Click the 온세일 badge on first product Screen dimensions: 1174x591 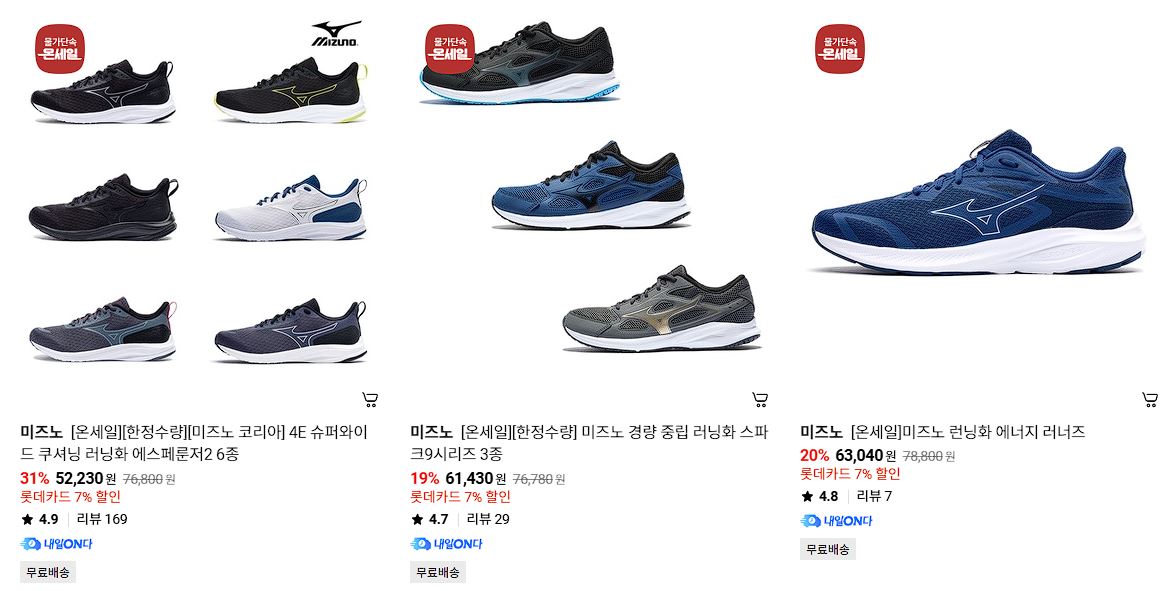tap(60, 49)
